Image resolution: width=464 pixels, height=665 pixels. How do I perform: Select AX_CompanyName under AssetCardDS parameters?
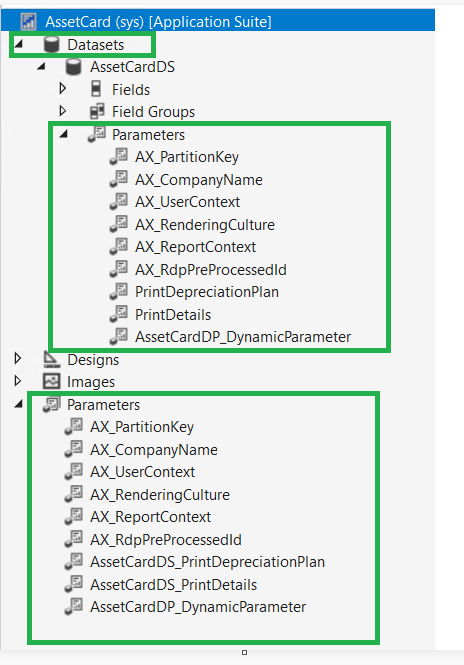[198, 180]
